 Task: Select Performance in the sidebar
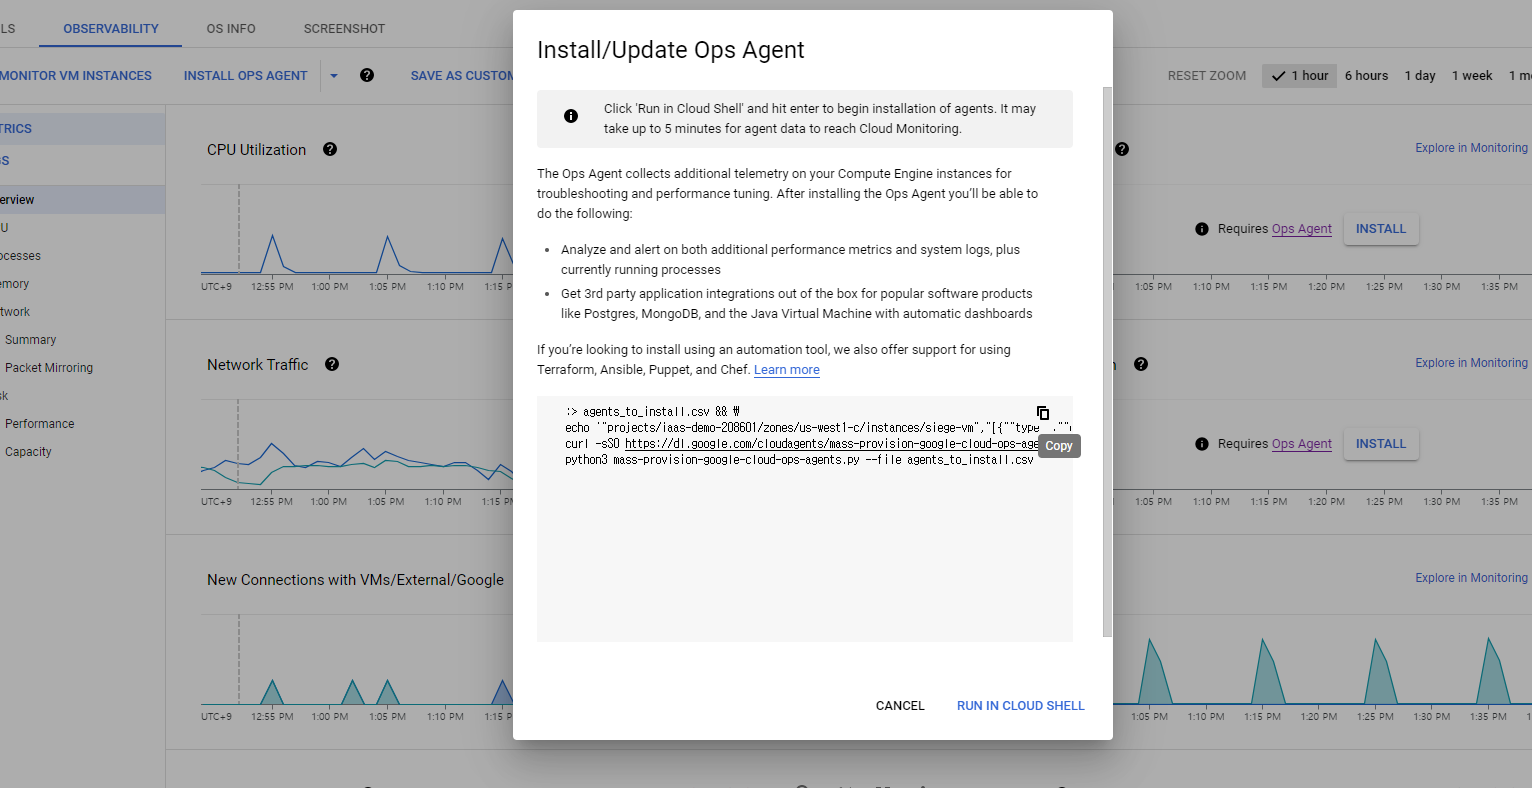(x=40, y=424)
